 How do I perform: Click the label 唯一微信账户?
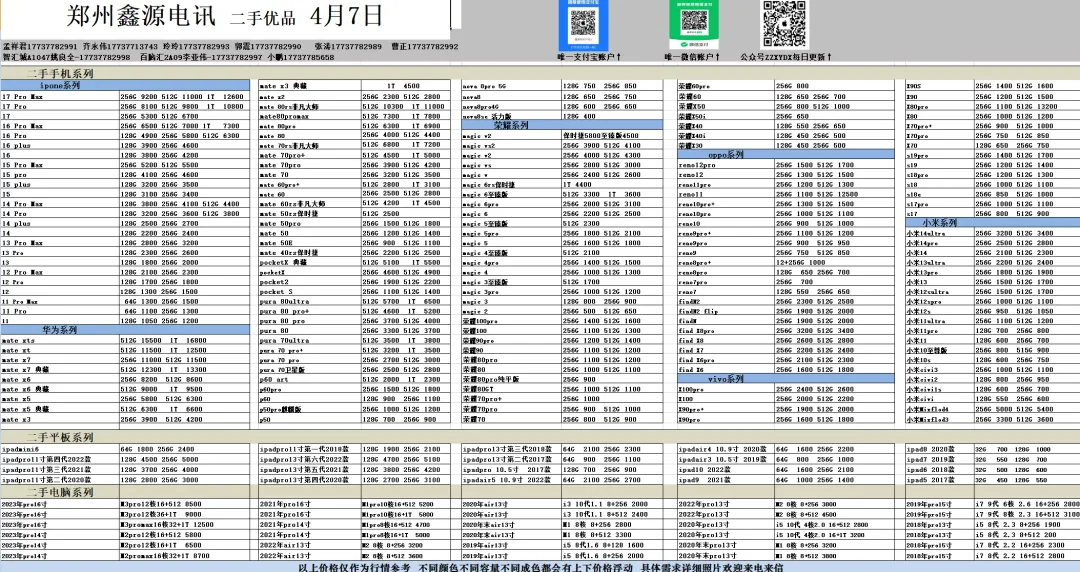click(692, 57)
